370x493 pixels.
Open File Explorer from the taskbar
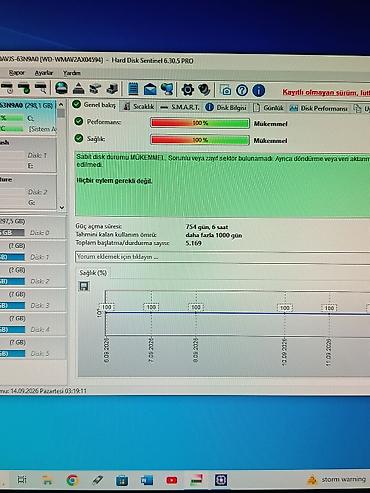47,480
